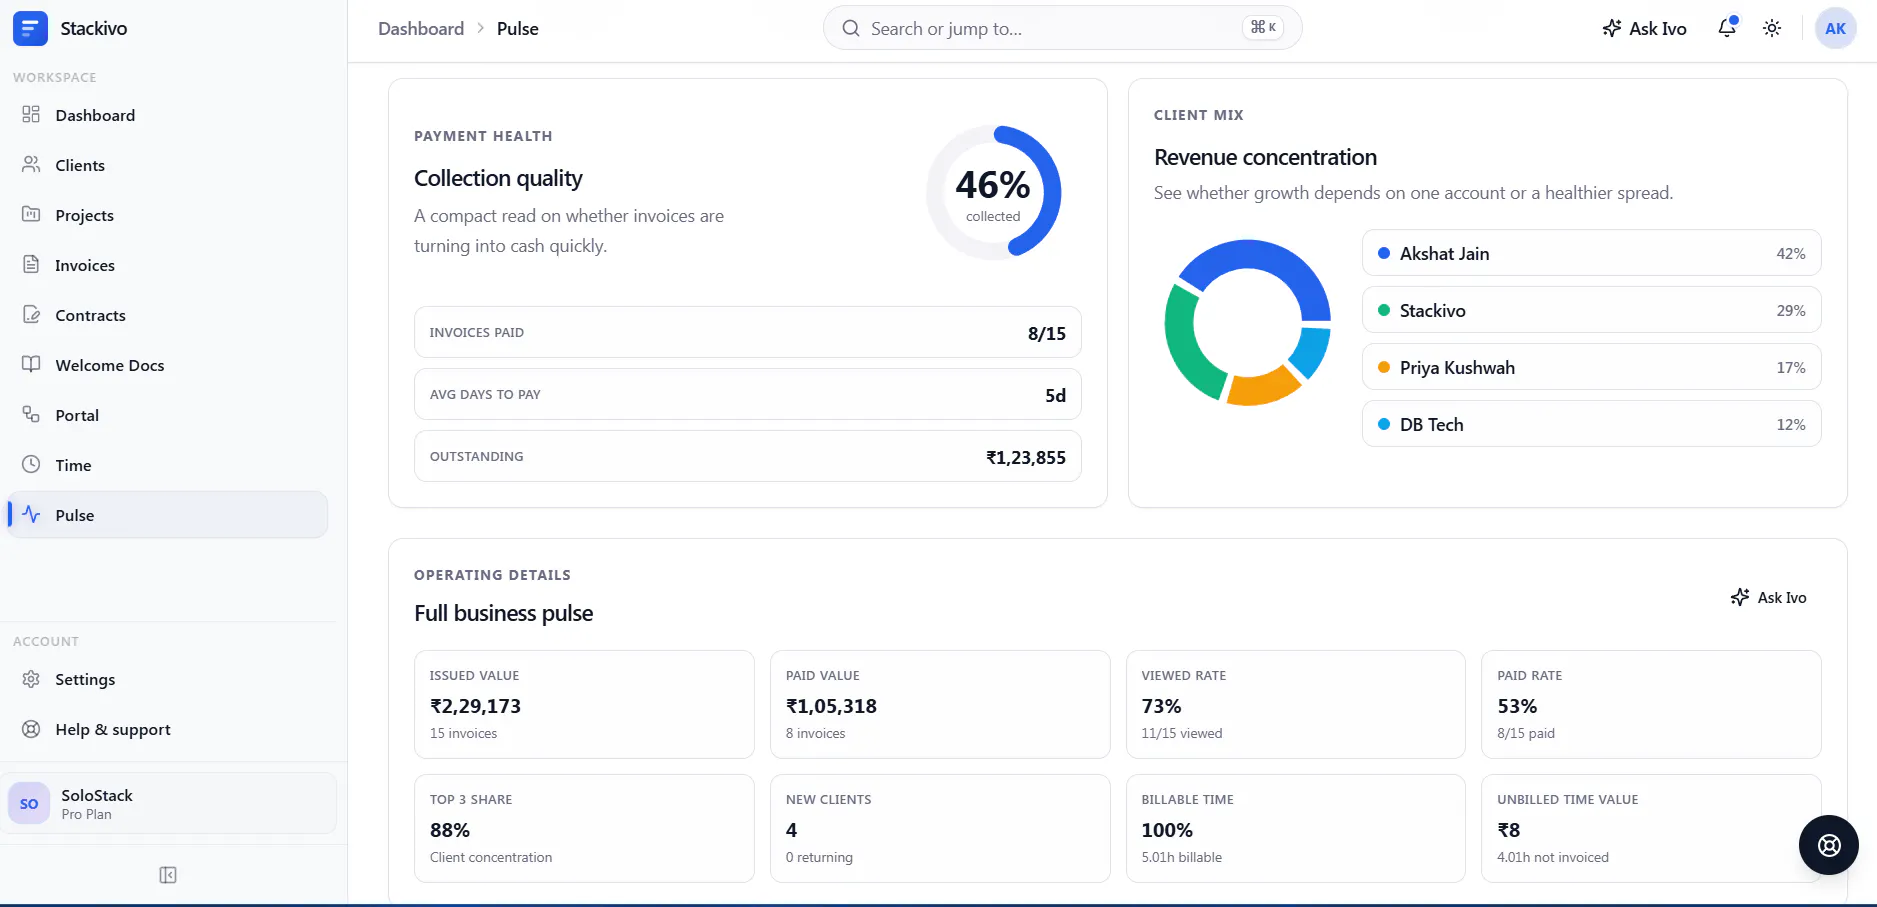The image size is (1877, 907).
Task: Toggle the light/dark theme sun icon
Action: point(1772,28)
